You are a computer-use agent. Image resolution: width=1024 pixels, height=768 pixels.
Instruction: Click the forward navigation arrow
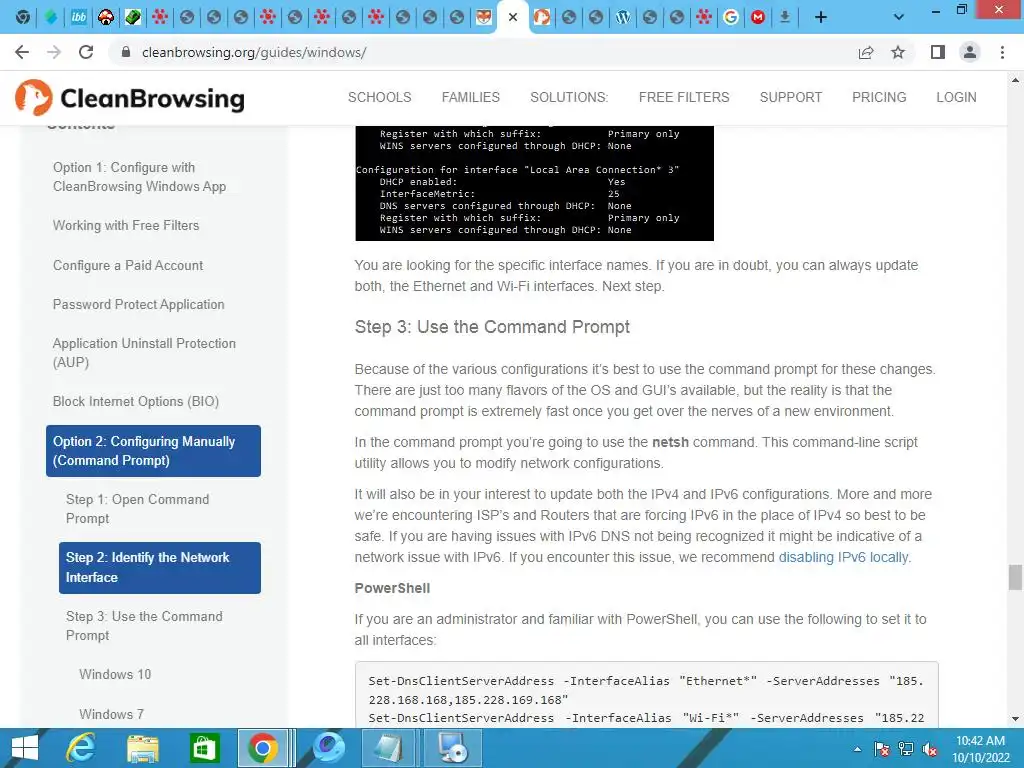pos(54,52)
